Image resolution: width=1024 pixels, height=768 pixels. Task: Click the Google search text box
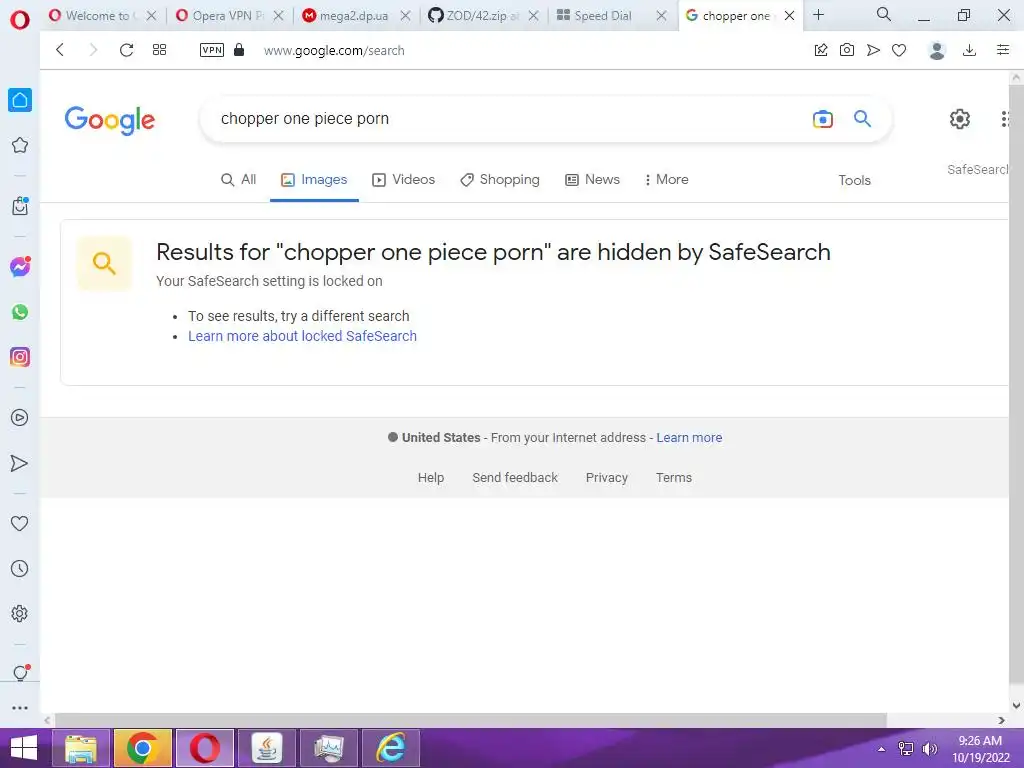pyautogui.click(x=509, y=119)
